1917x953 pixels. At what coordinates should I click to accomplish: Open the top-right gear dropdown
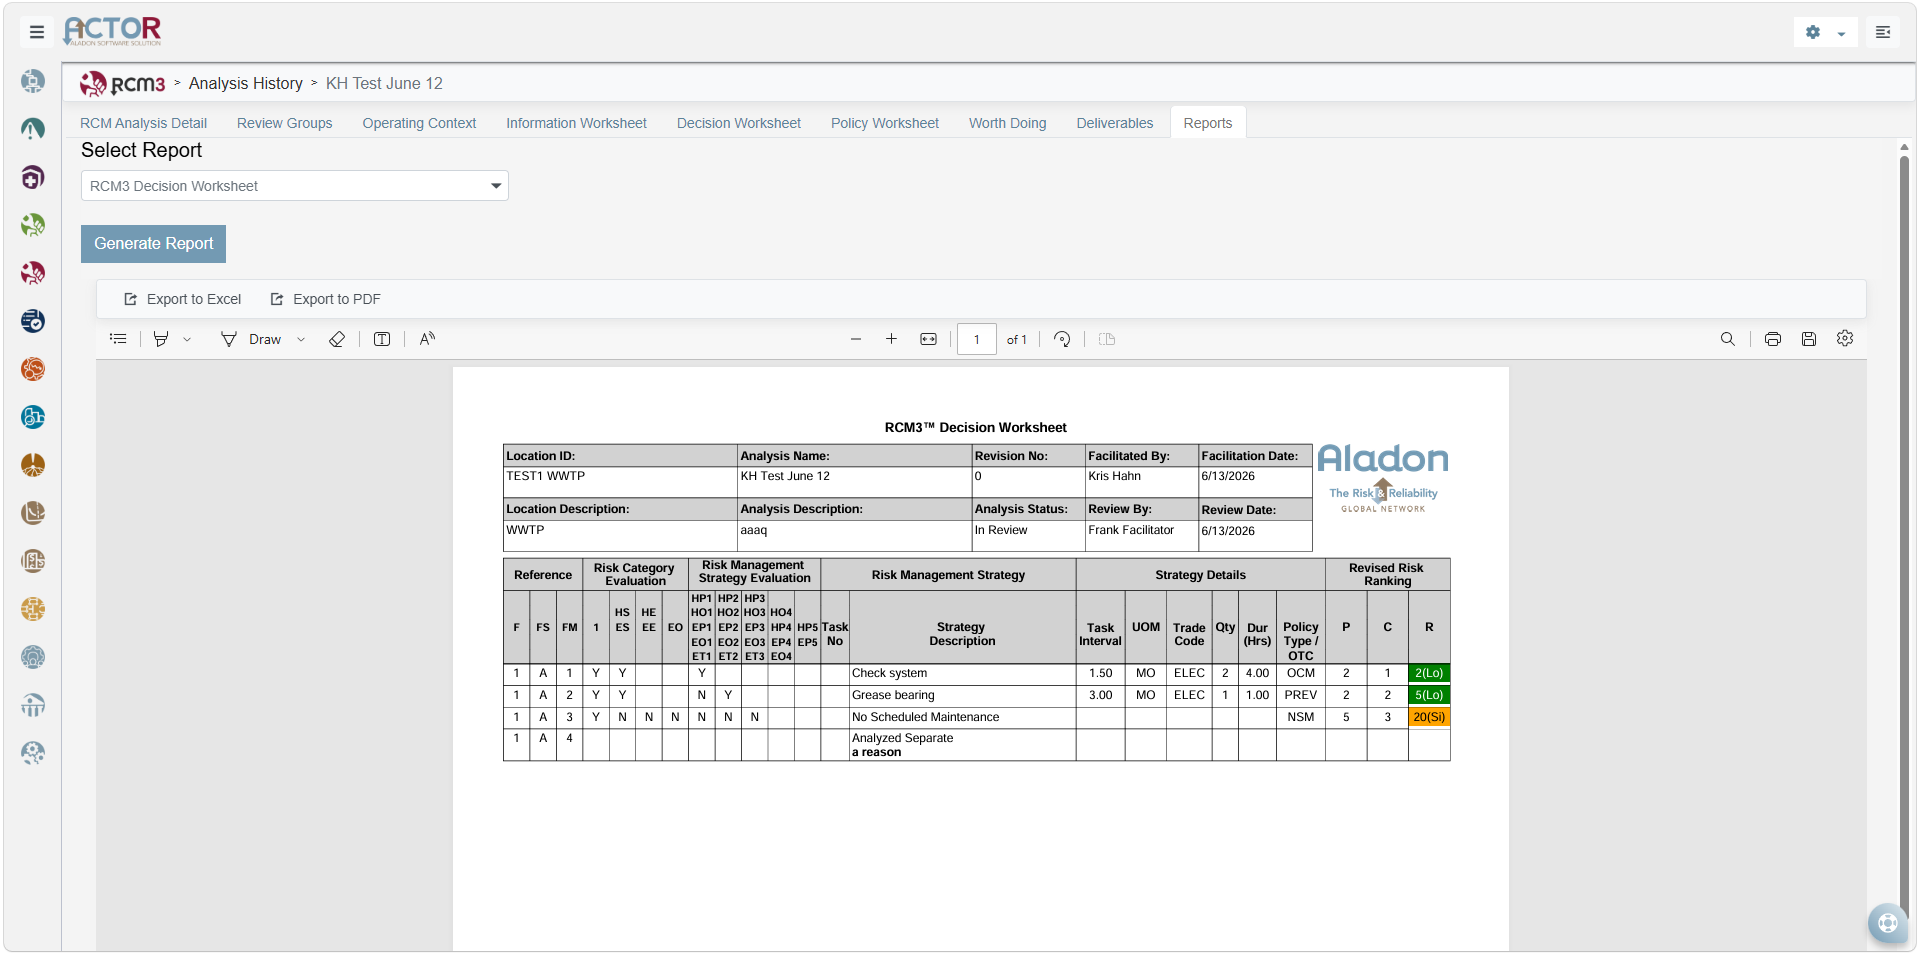click(1825, 32)
